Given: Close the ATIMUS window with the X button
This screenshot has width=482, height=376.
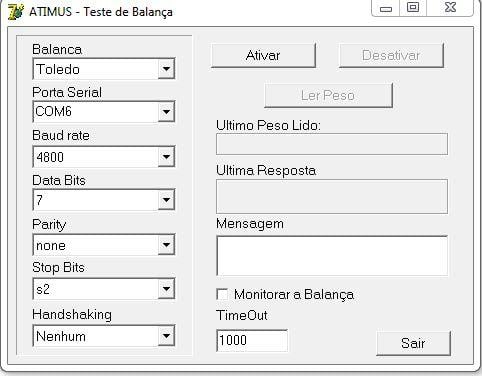Looking at the screenshot, I should pos(450,8).
